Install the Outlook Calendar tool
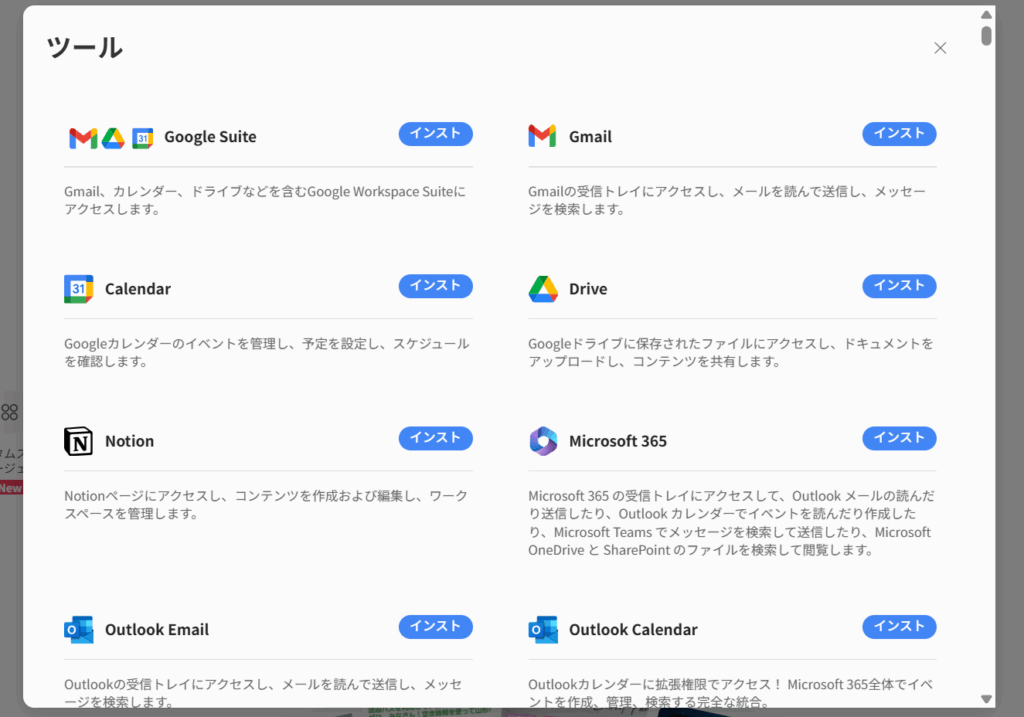Image resolution: width=1024 pixels, height=717 pixels. [898, 626]
